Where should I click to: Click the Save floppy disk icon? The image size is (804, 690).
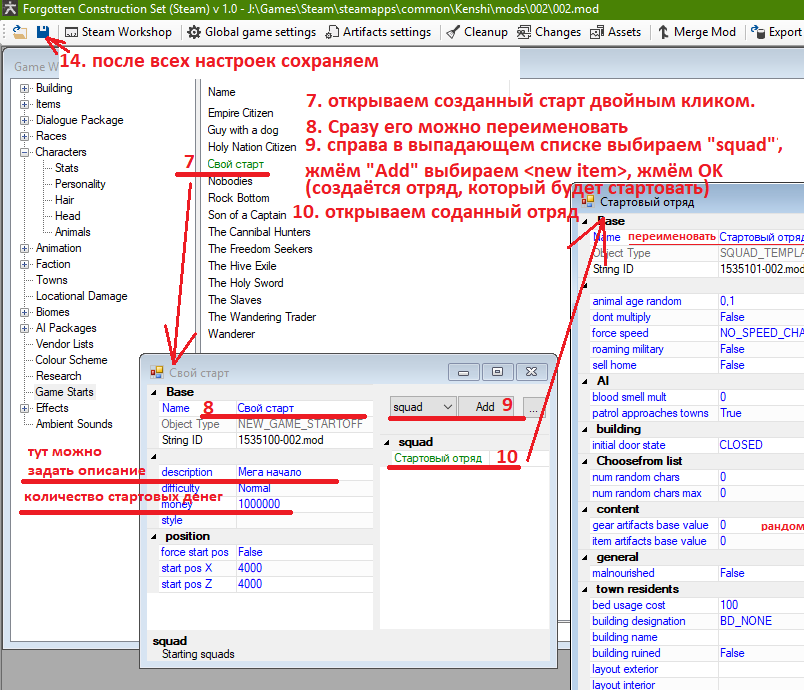tap(43, 32)
